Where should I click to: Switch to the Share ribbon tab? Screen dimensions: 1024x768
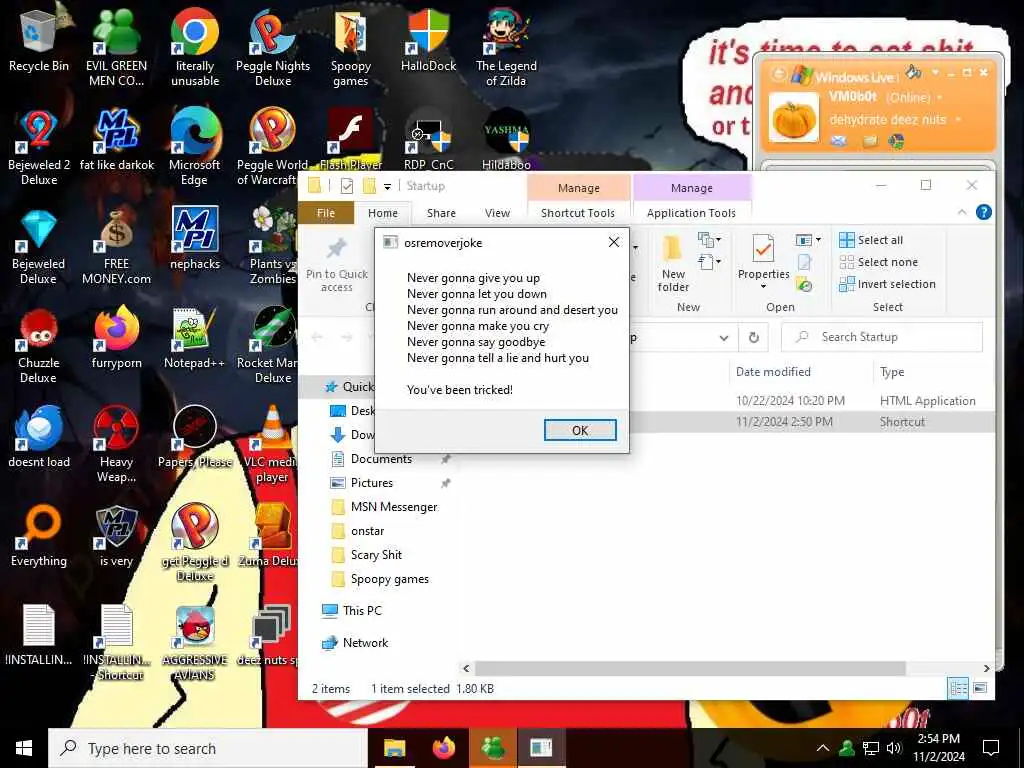tap(441, 213)
